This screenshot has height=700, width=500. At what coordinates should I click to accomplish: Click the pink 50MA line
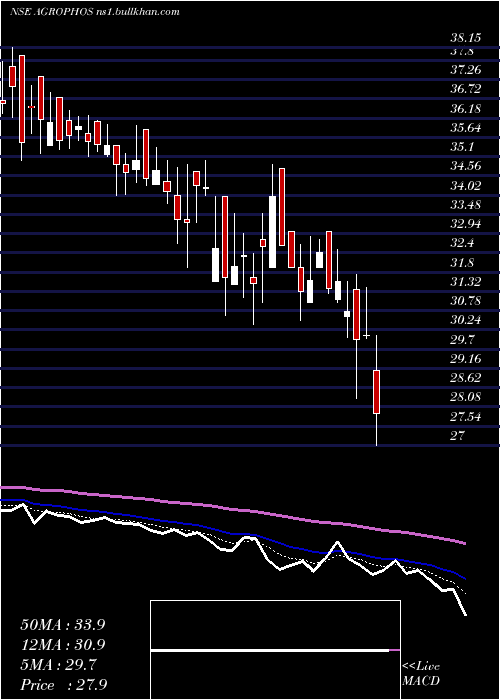point(232,509)
